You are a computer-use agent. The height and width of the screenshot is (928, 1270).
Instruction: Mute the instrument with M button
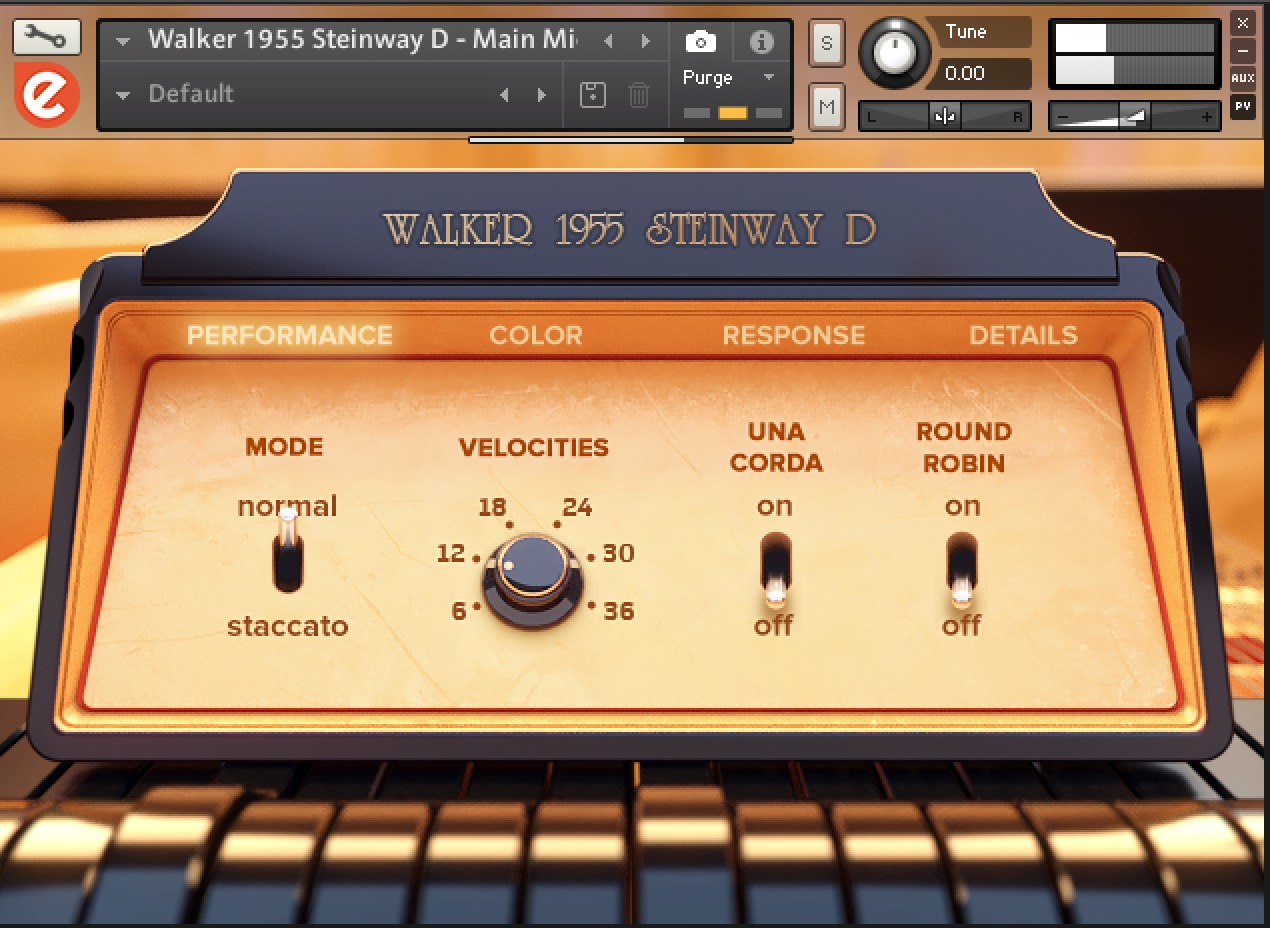(x=826, y=106)
